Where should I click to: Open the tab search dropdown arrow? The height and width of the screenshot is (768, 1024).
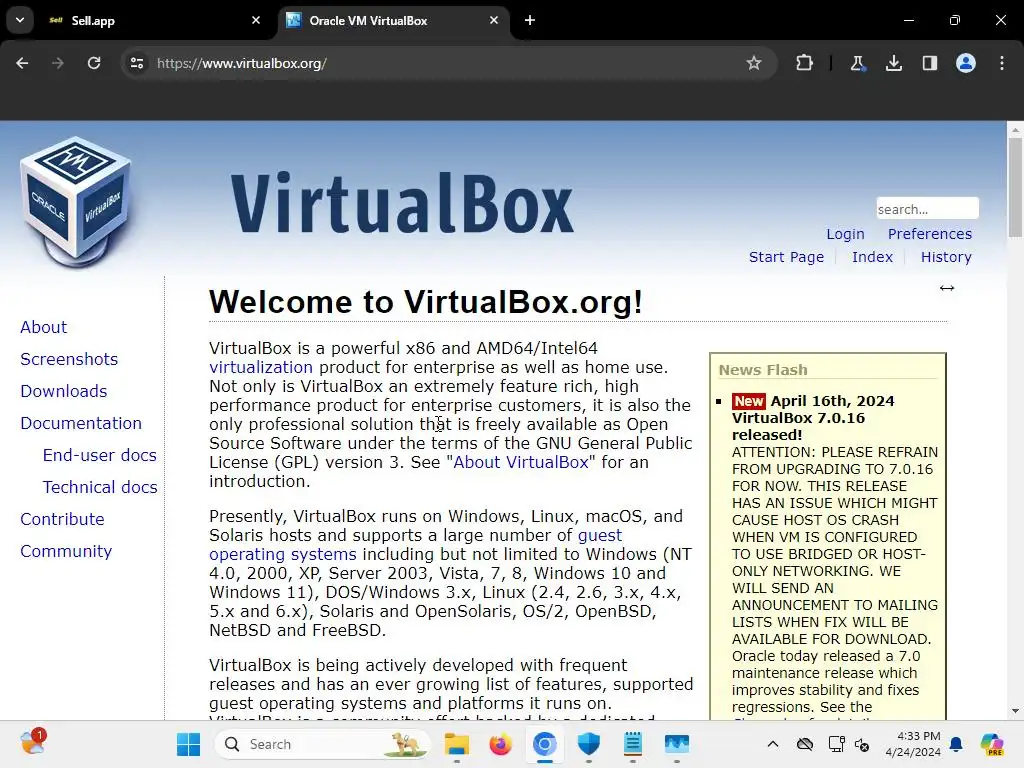(x=20, y=20)
